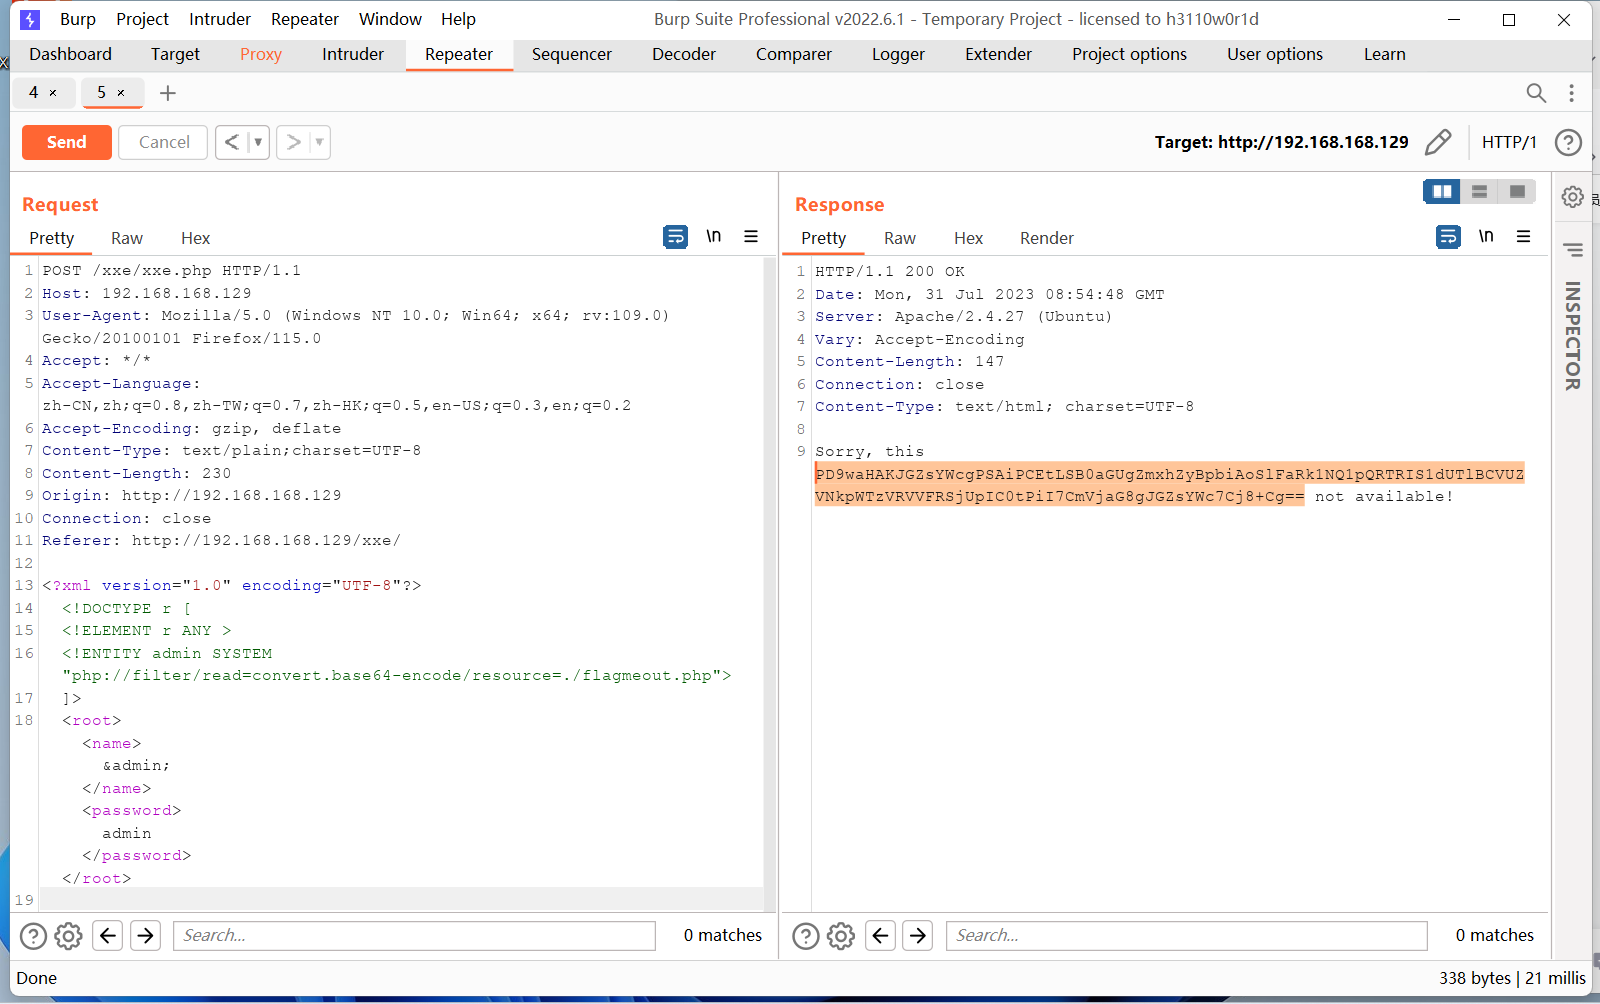Select side-by-side layout view

click(1442, 191)
